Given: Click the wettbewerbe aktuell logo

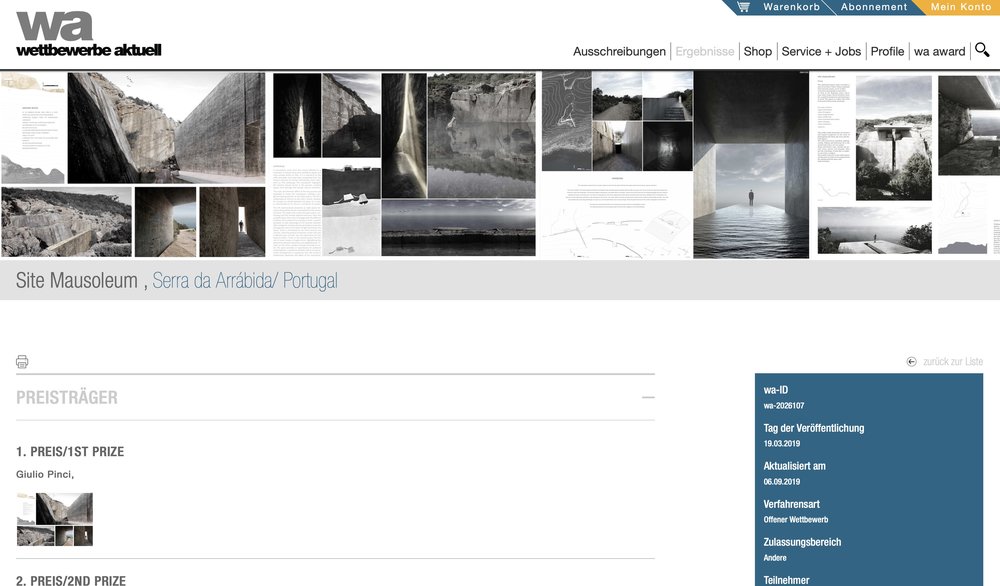Looking at the screenshot, I should [x=88, y=33].
